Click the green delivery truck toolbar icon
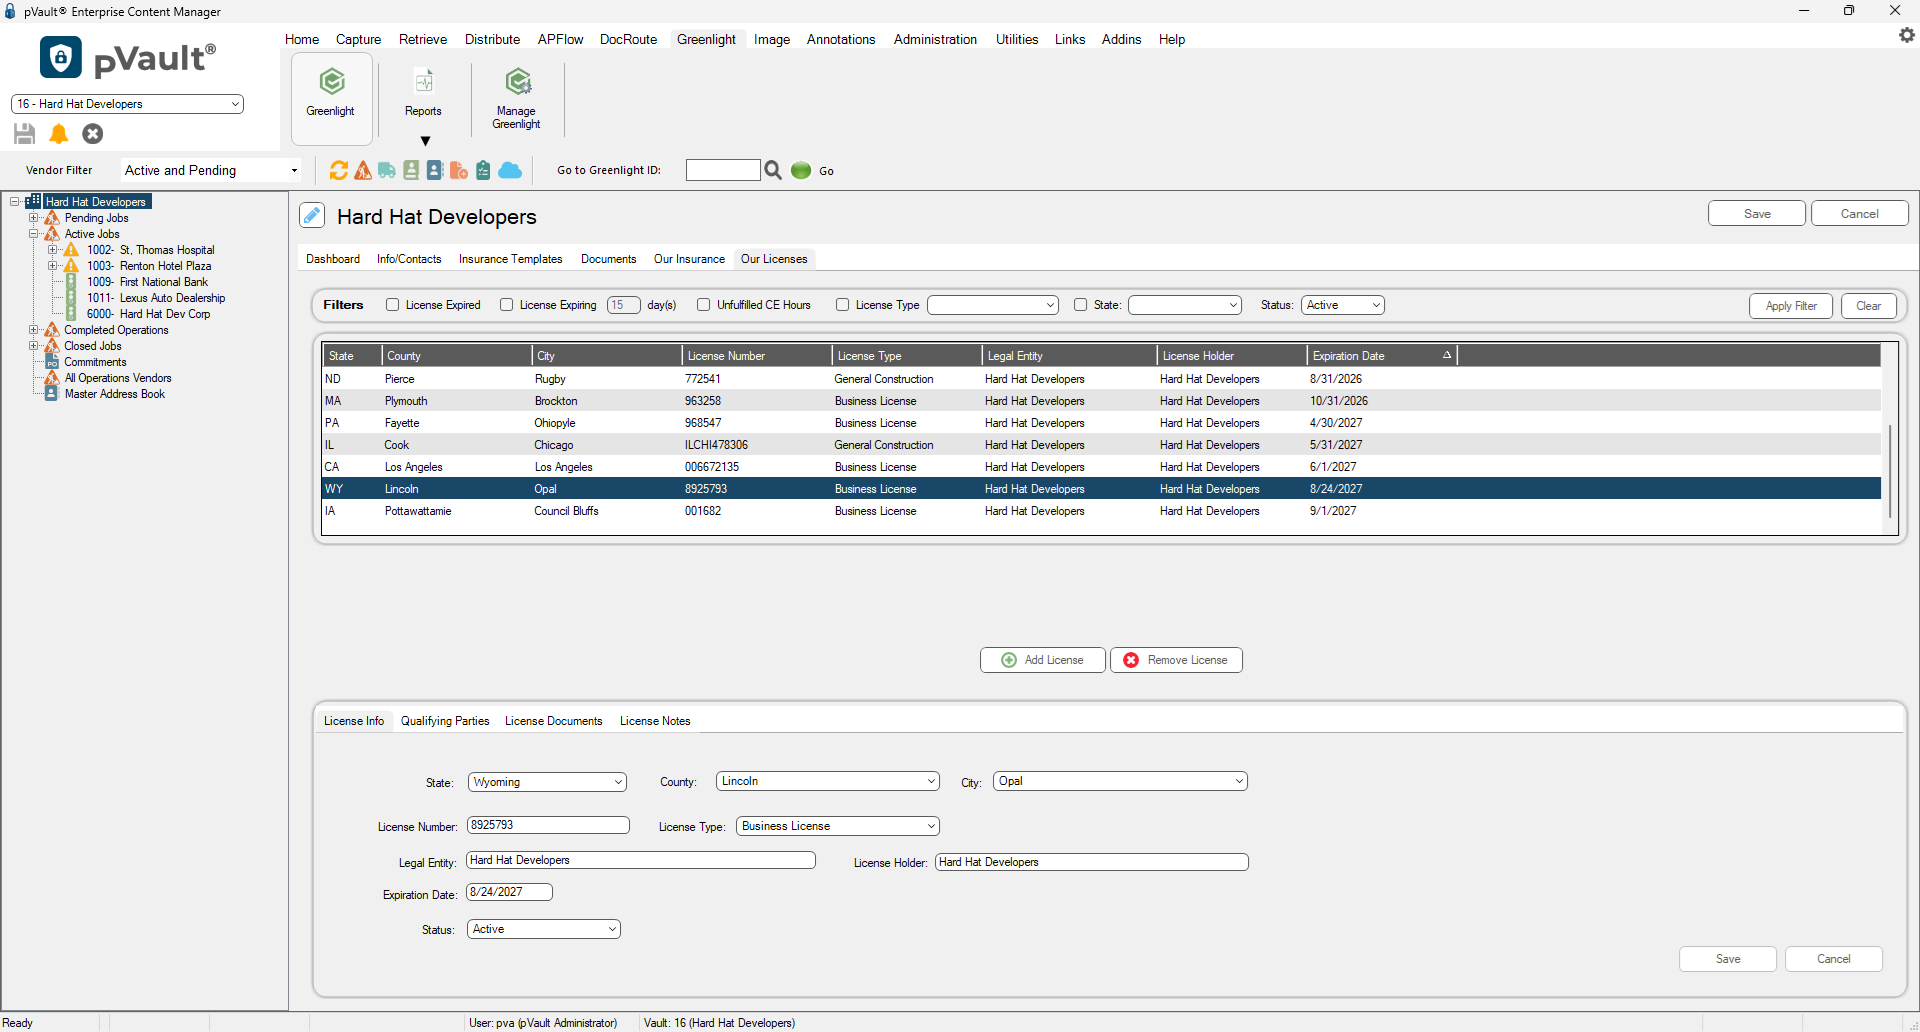This screenshot has width=1920, height=1032. [x=387, y=170]
